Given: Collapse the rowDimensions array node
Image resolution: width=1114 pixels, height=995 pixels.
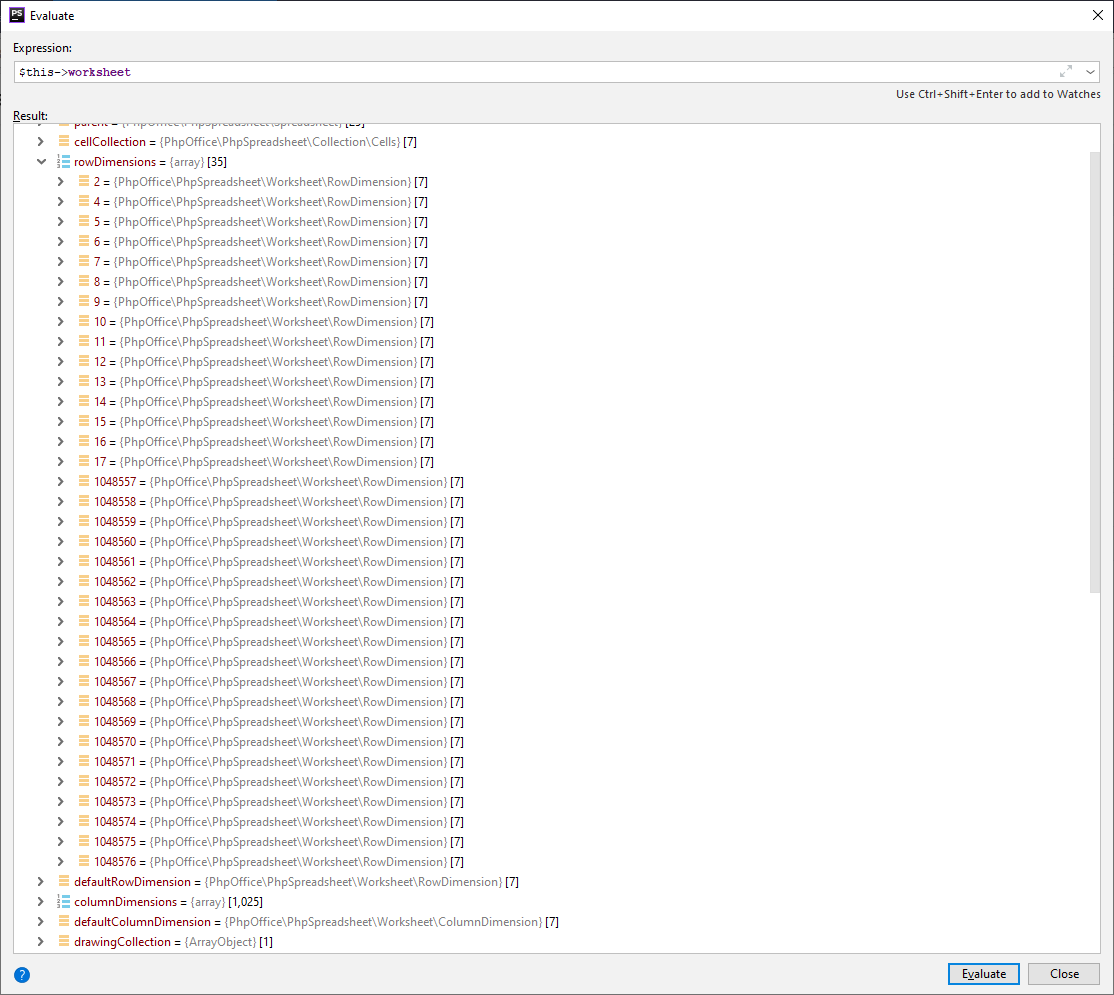Looking at the screenshot, I should 41,161.
